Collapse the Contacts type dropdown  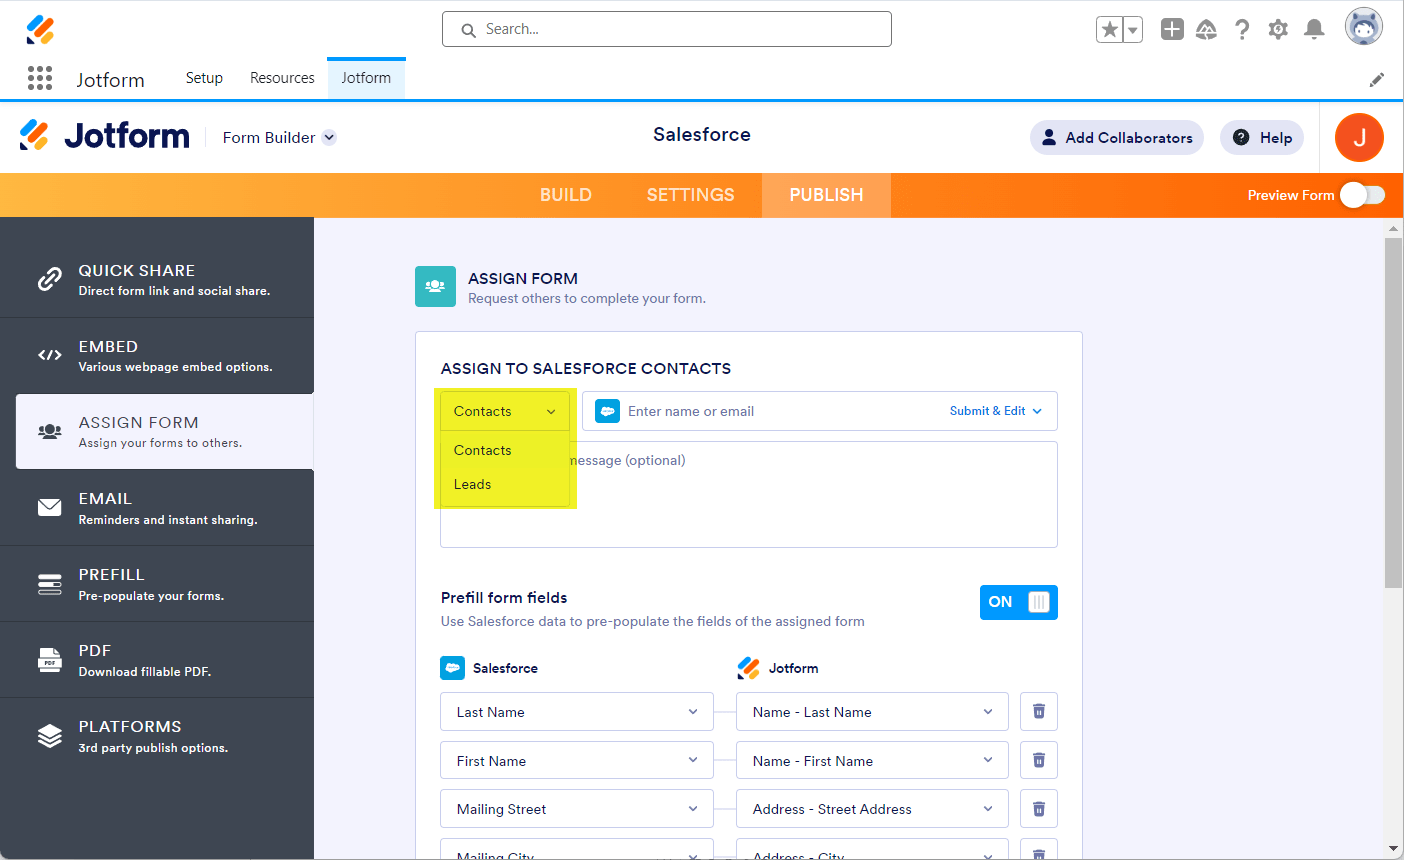(x=504, y=411)
